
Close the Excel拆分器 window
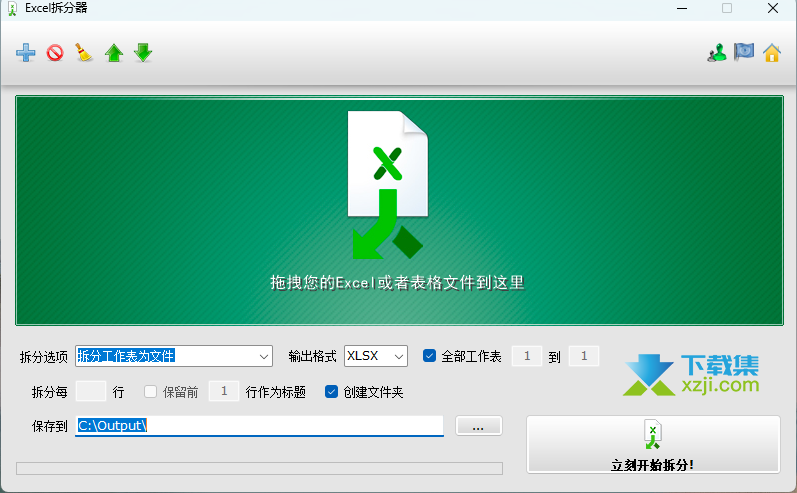point(773,8)
